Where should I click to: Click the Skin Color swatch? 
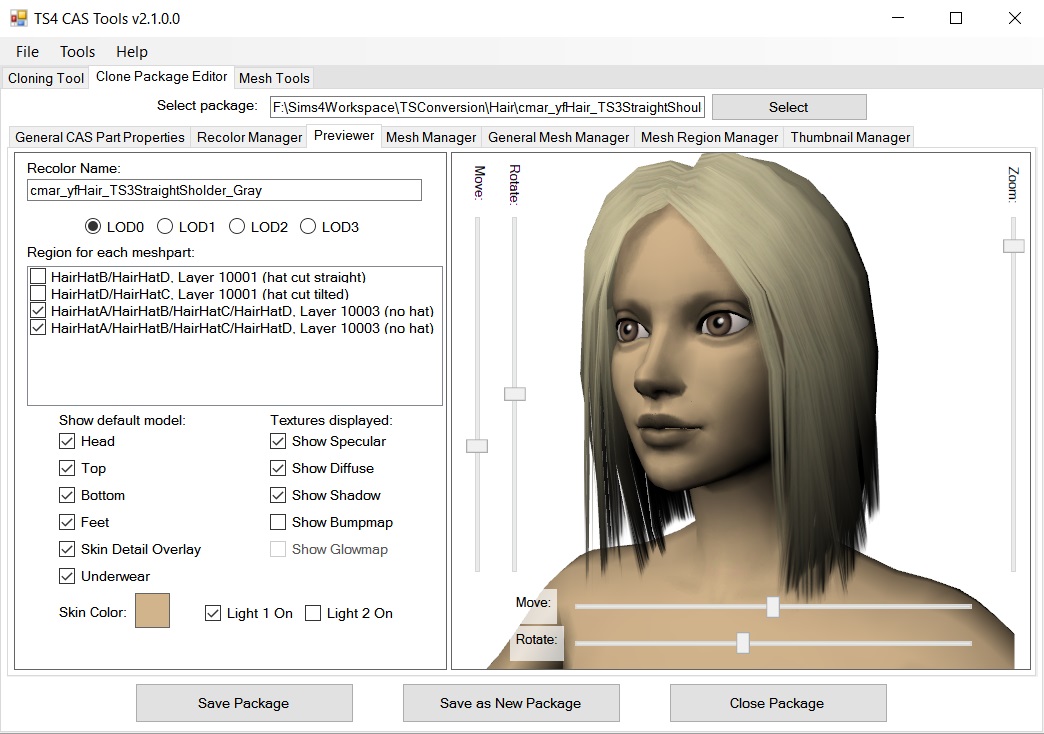(x=153, y=611)
